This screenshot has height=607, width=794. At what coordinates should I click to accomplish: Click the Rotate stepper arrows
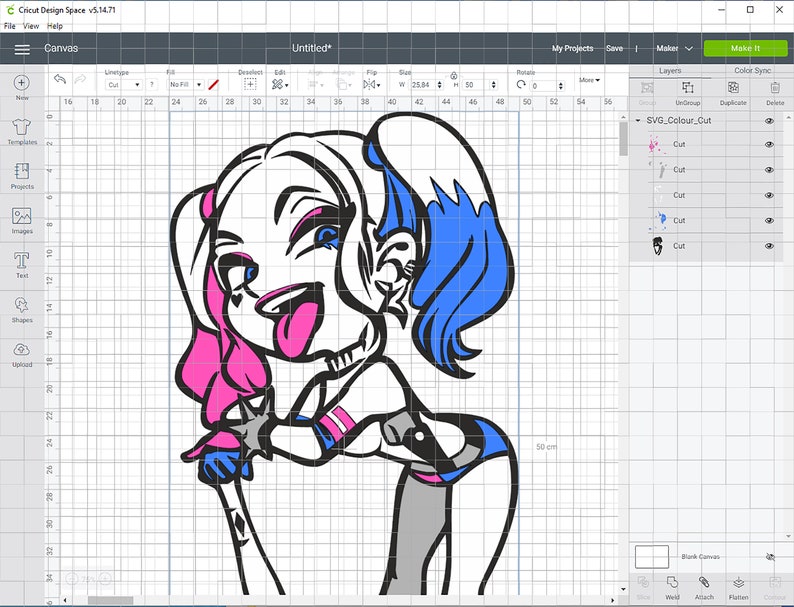coord(561,86)
